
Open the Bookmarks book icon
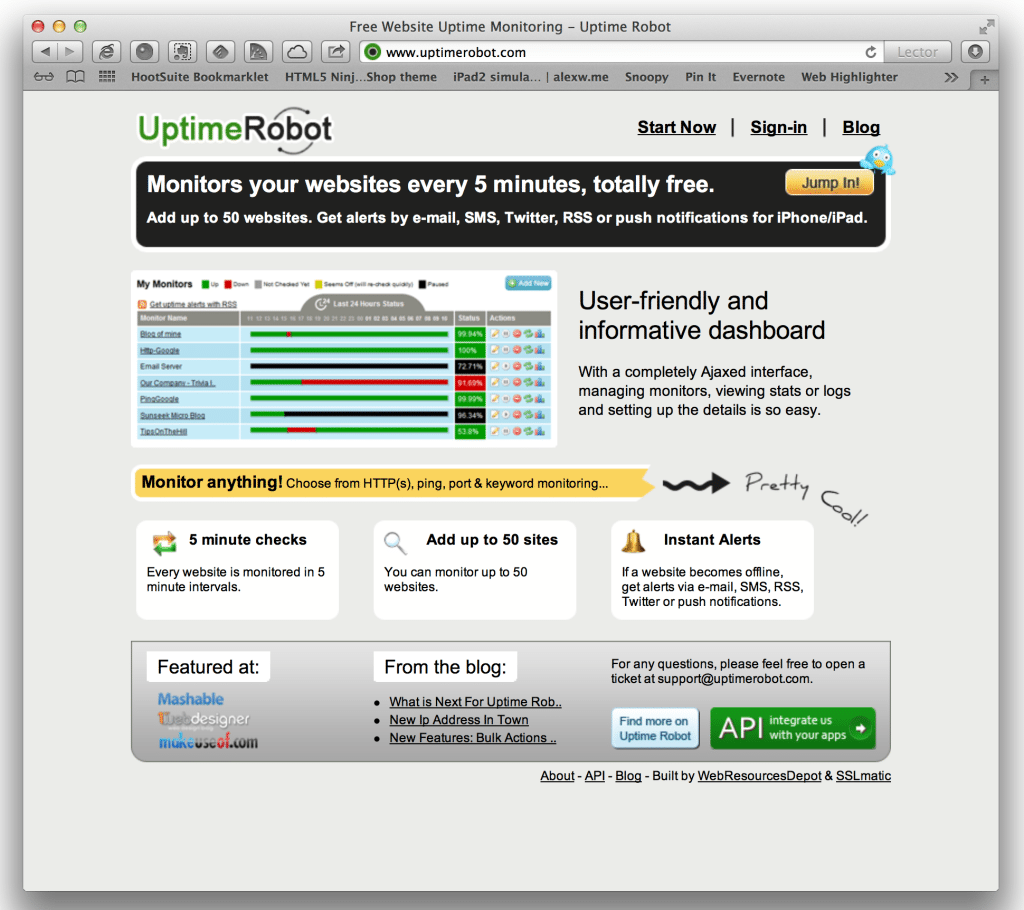[x=76, y=77]
